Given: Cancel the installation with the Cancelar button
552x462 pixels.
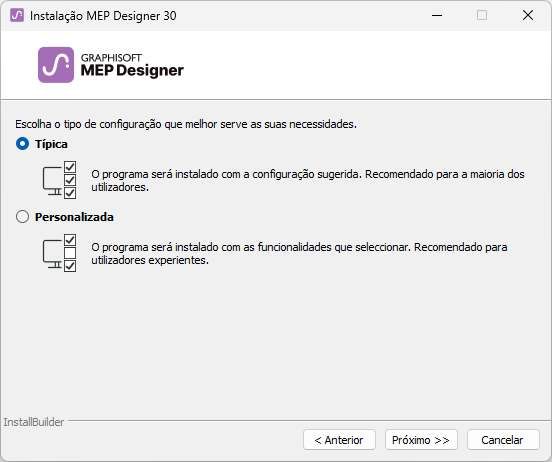Looking at the screenshot, I should coord(503,440).
